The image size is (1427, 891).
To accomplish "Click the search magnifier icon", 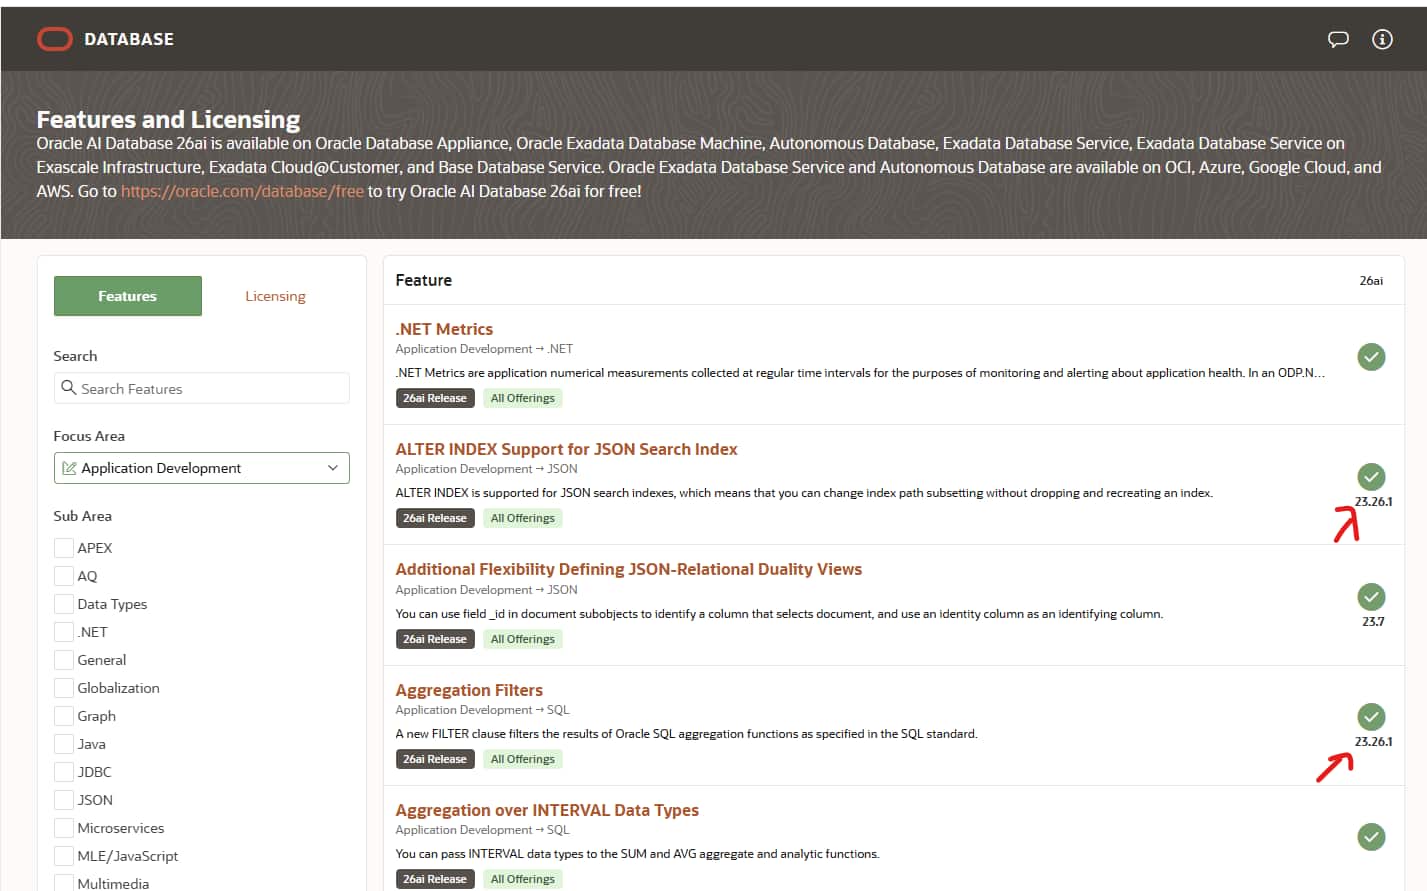I will tap(69, 388).
